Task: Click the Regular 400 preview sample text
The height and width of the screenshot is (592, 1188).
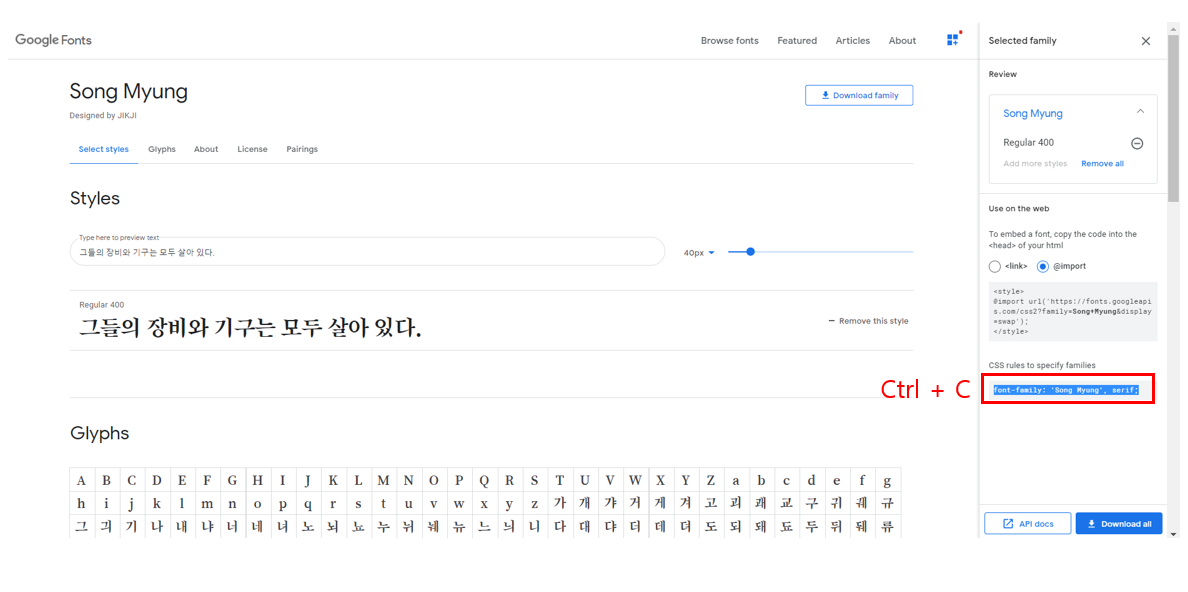Action: point(250,328)
